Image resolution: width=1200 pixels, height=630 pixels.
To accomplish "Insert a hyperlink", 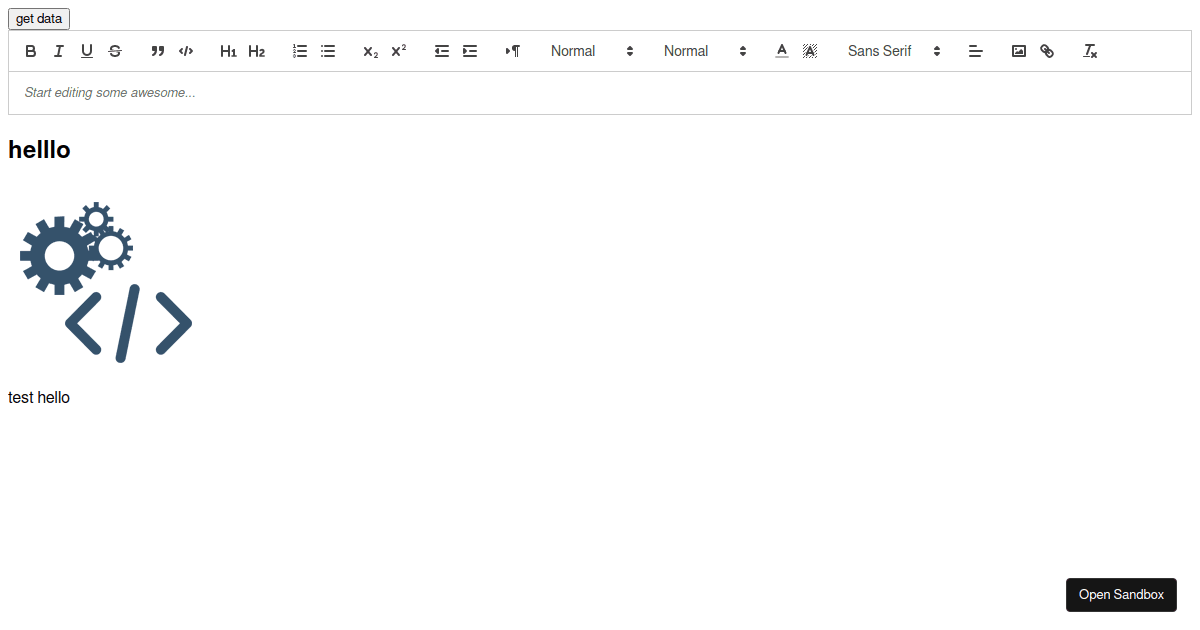I will pyautogui.click(x=1046, y=51).
